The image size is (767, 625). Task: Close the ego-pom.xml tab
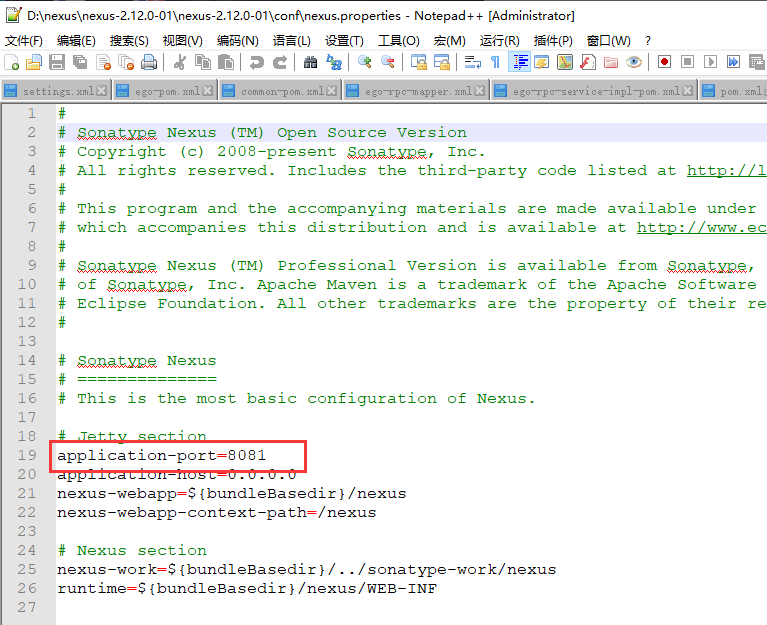(207, 90)
